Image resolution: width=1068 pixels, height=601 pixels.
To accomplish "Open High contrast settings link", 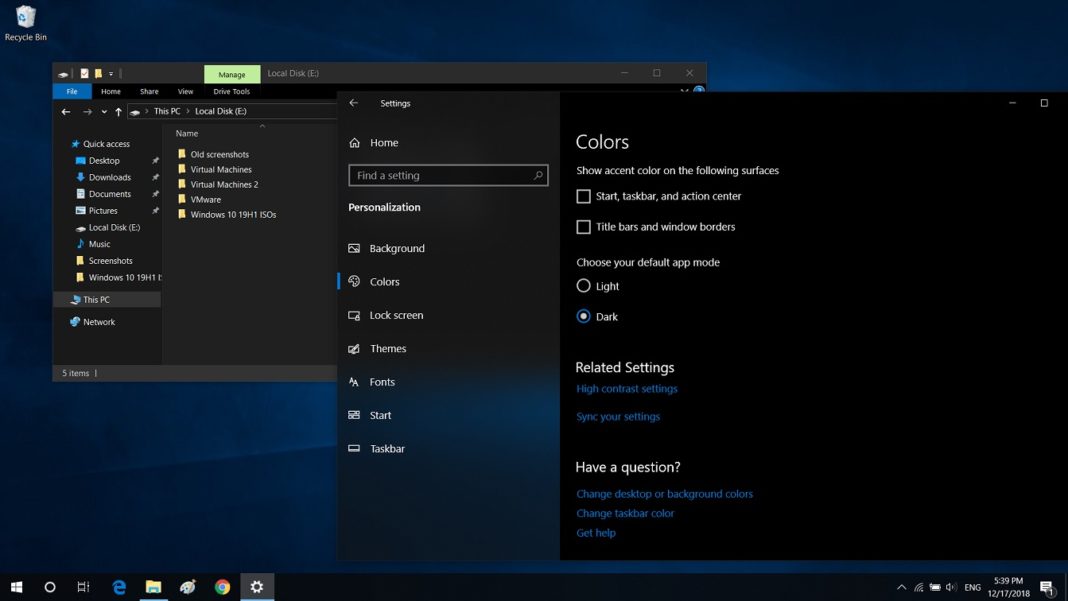I will [x=626, y=388].
